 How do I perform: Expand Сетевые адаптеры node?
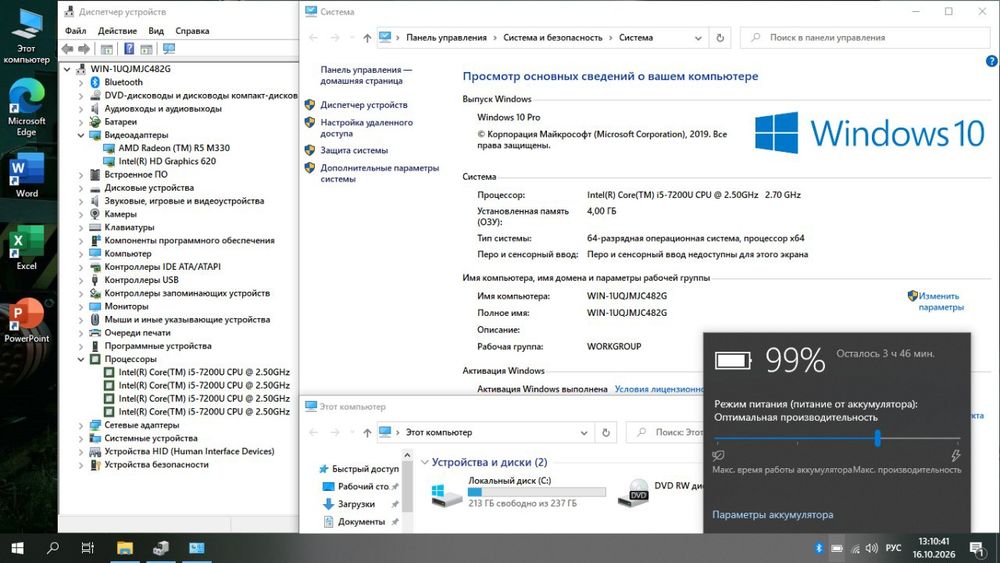click(80, 425)
